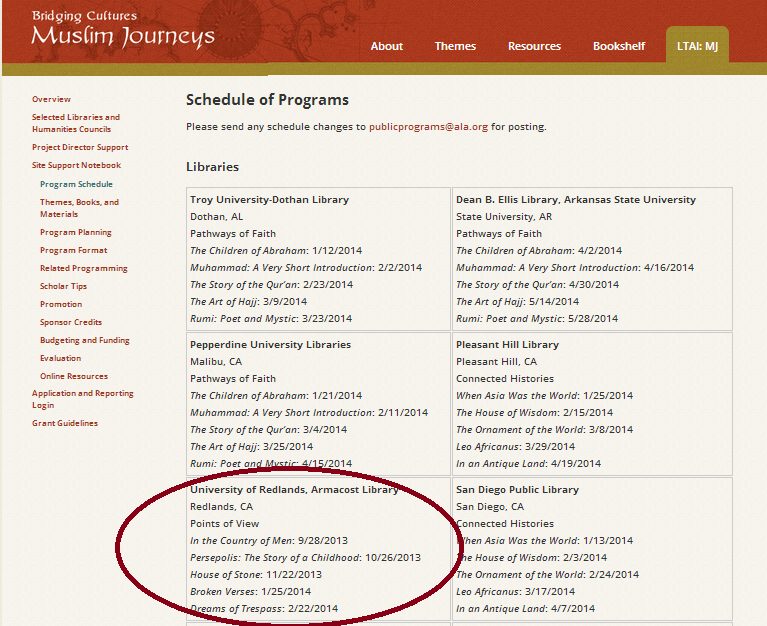
Task: Click the publicprograms@ala.org email link
Action: point(429,127)
